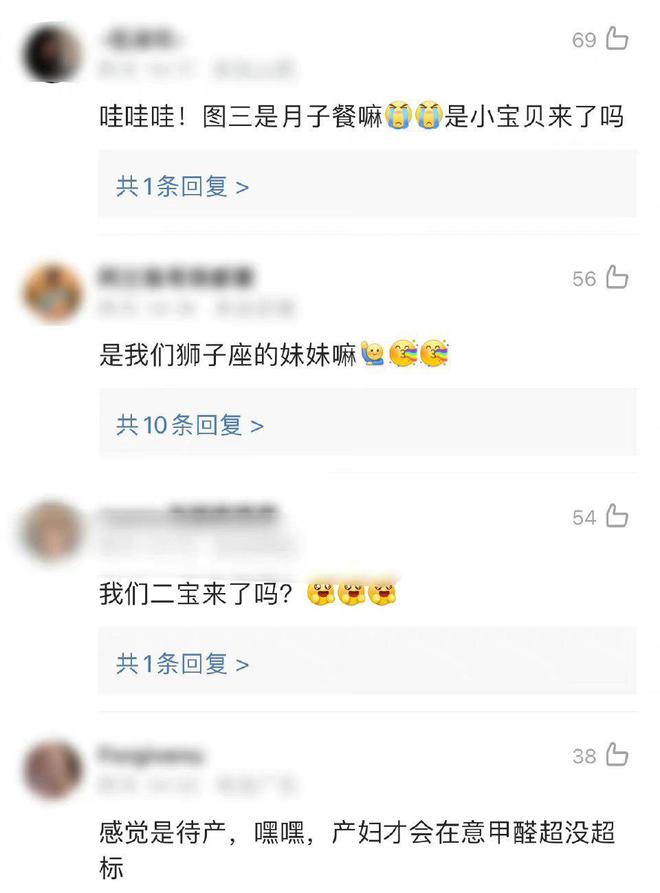Select the comment beginning 感觉是待产
This screenshot has width=660, height=893.
click(356, 849)
